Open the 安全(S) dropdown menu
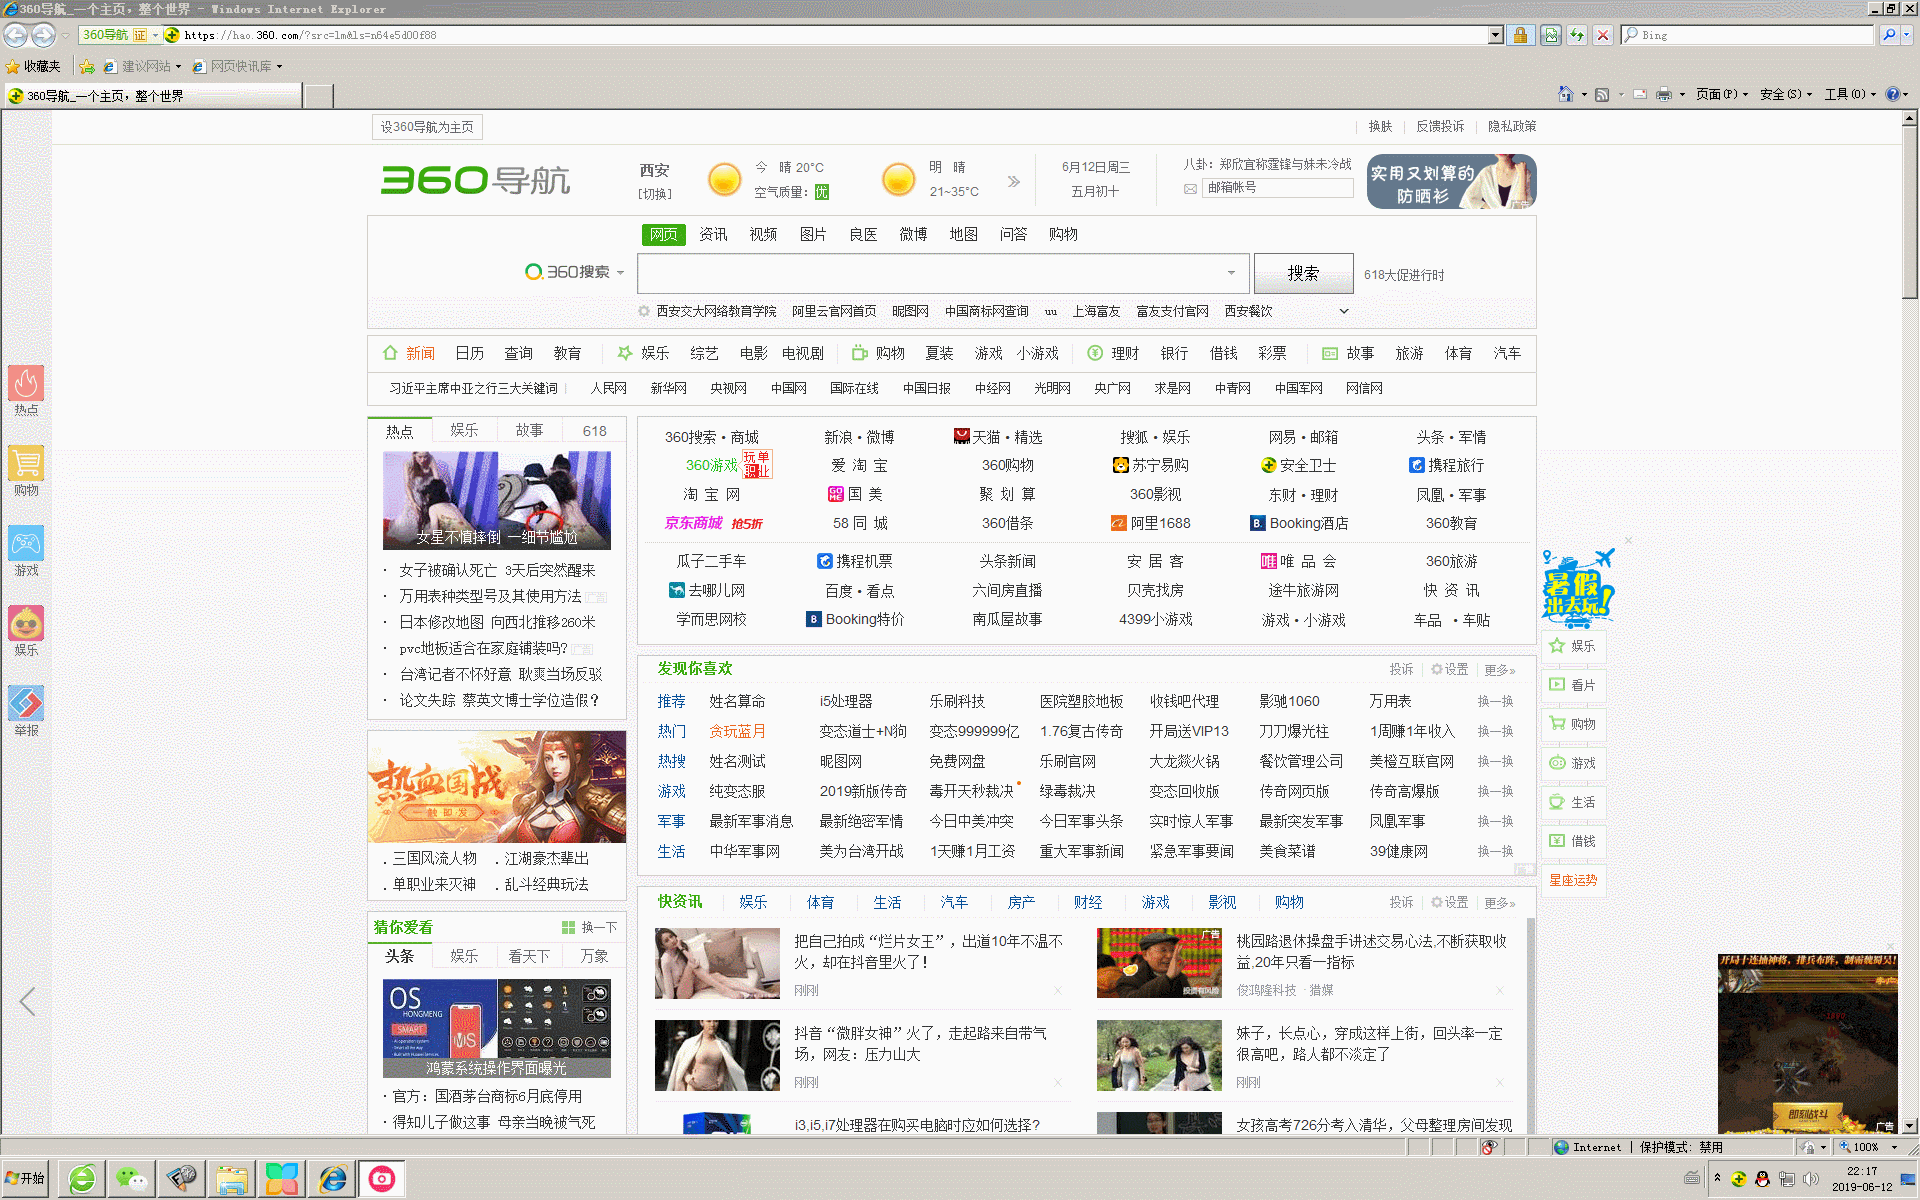Viewport: 1920px width, 1200px height. (x=1786, y=94)
